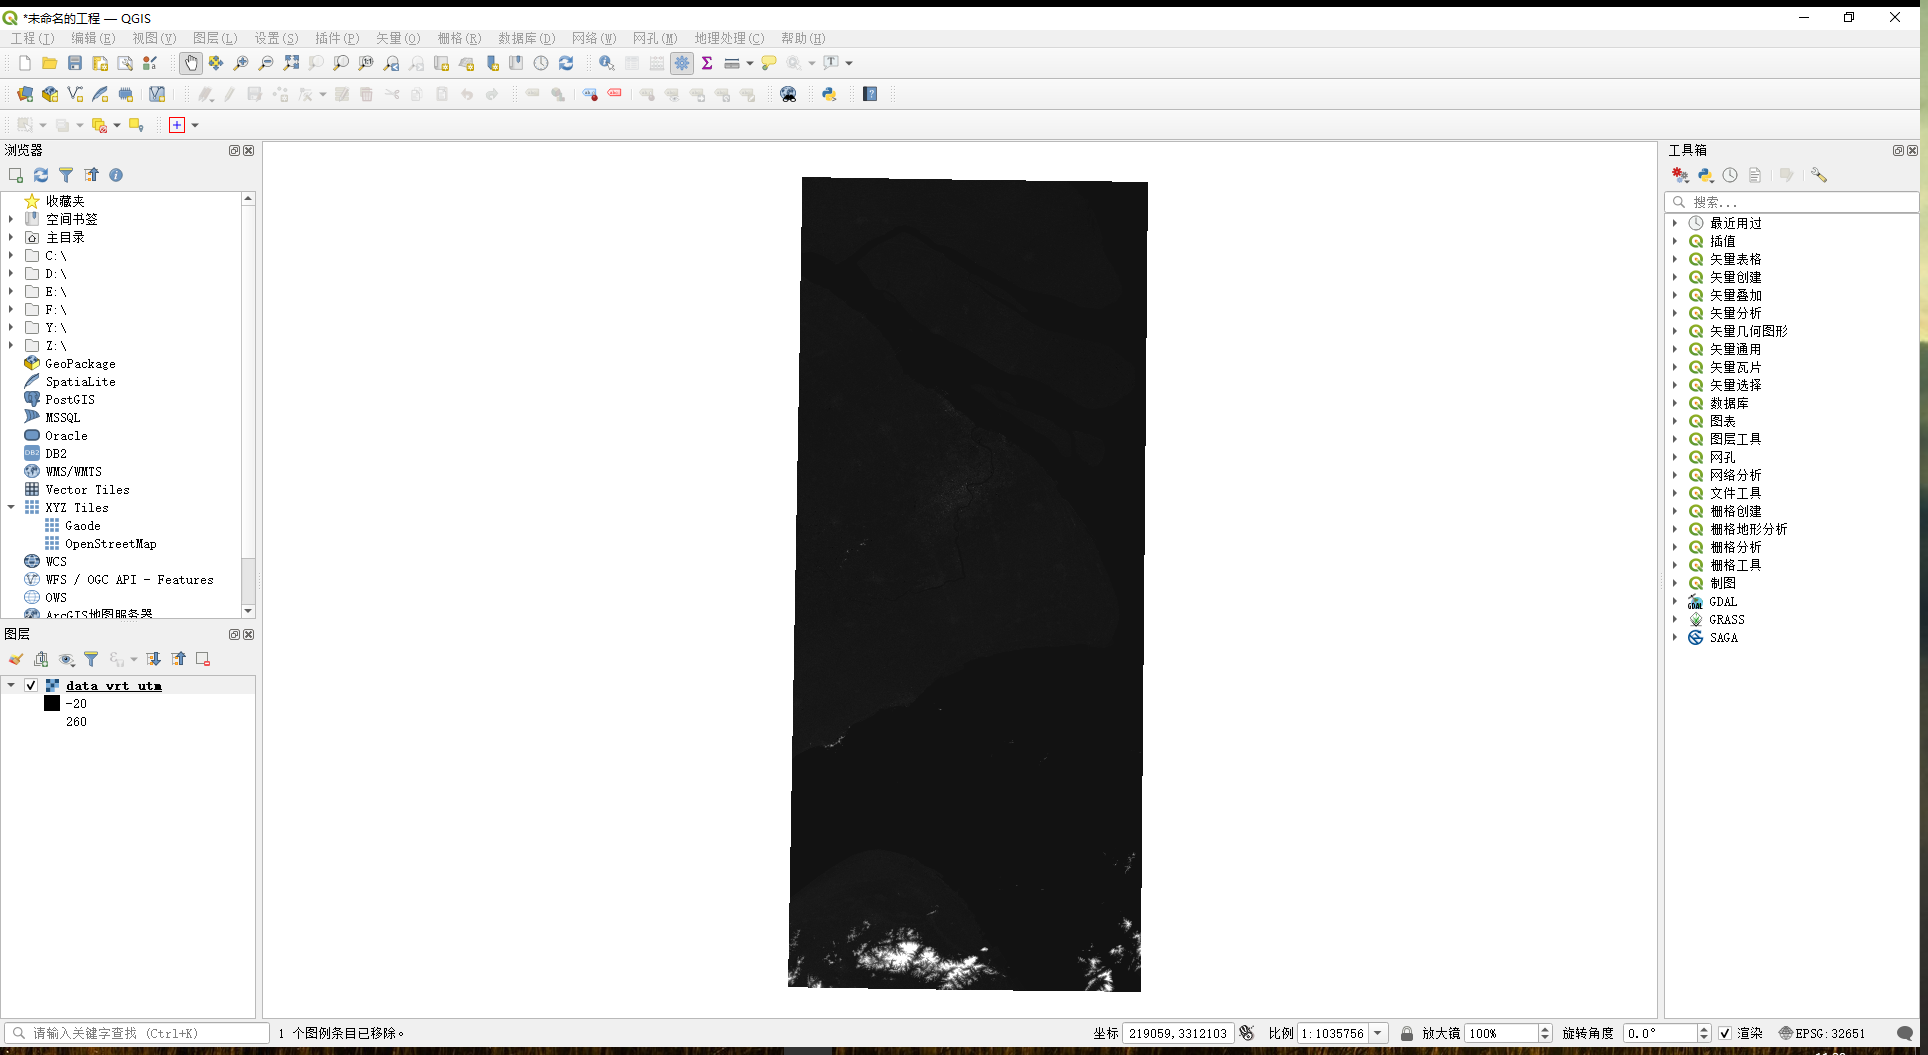
Task: Show map tips with speech bubble icon
Action: (x=769, y=63)
